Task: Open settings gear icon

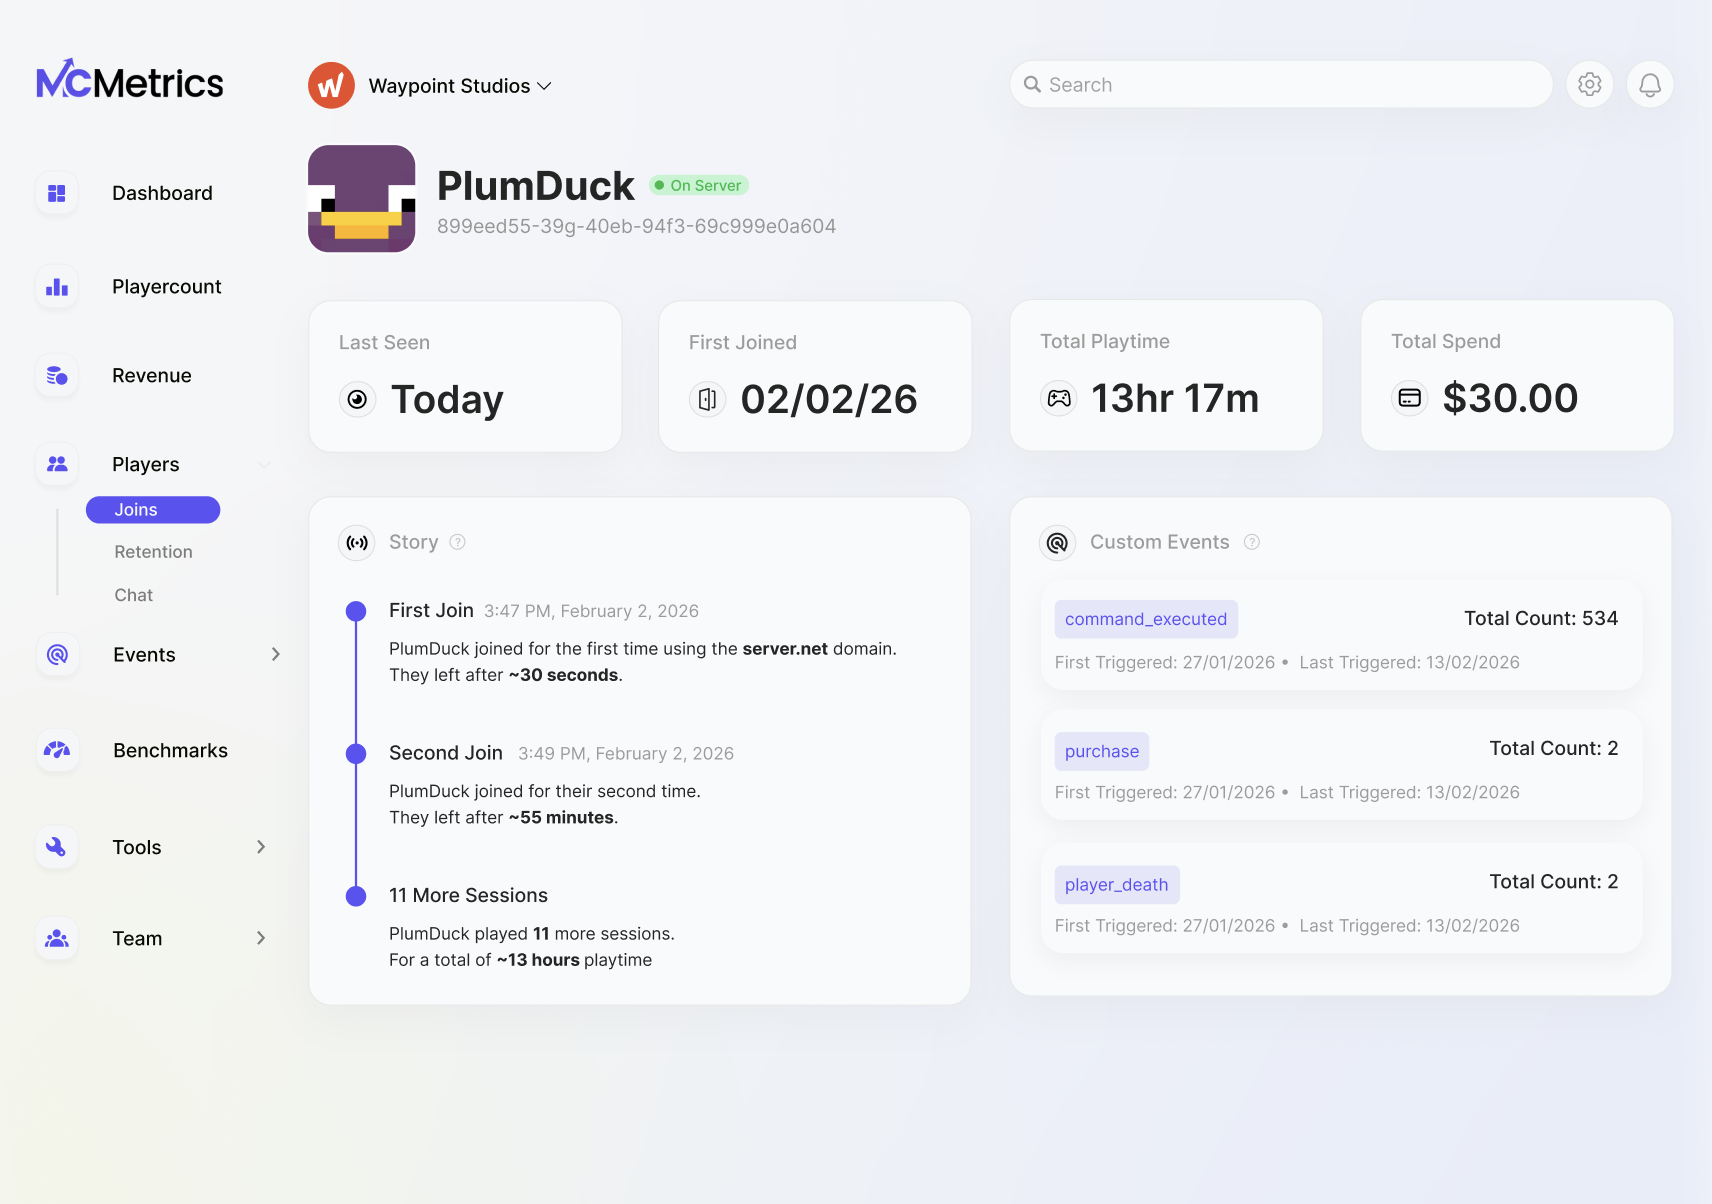Action: [1590, 85]
